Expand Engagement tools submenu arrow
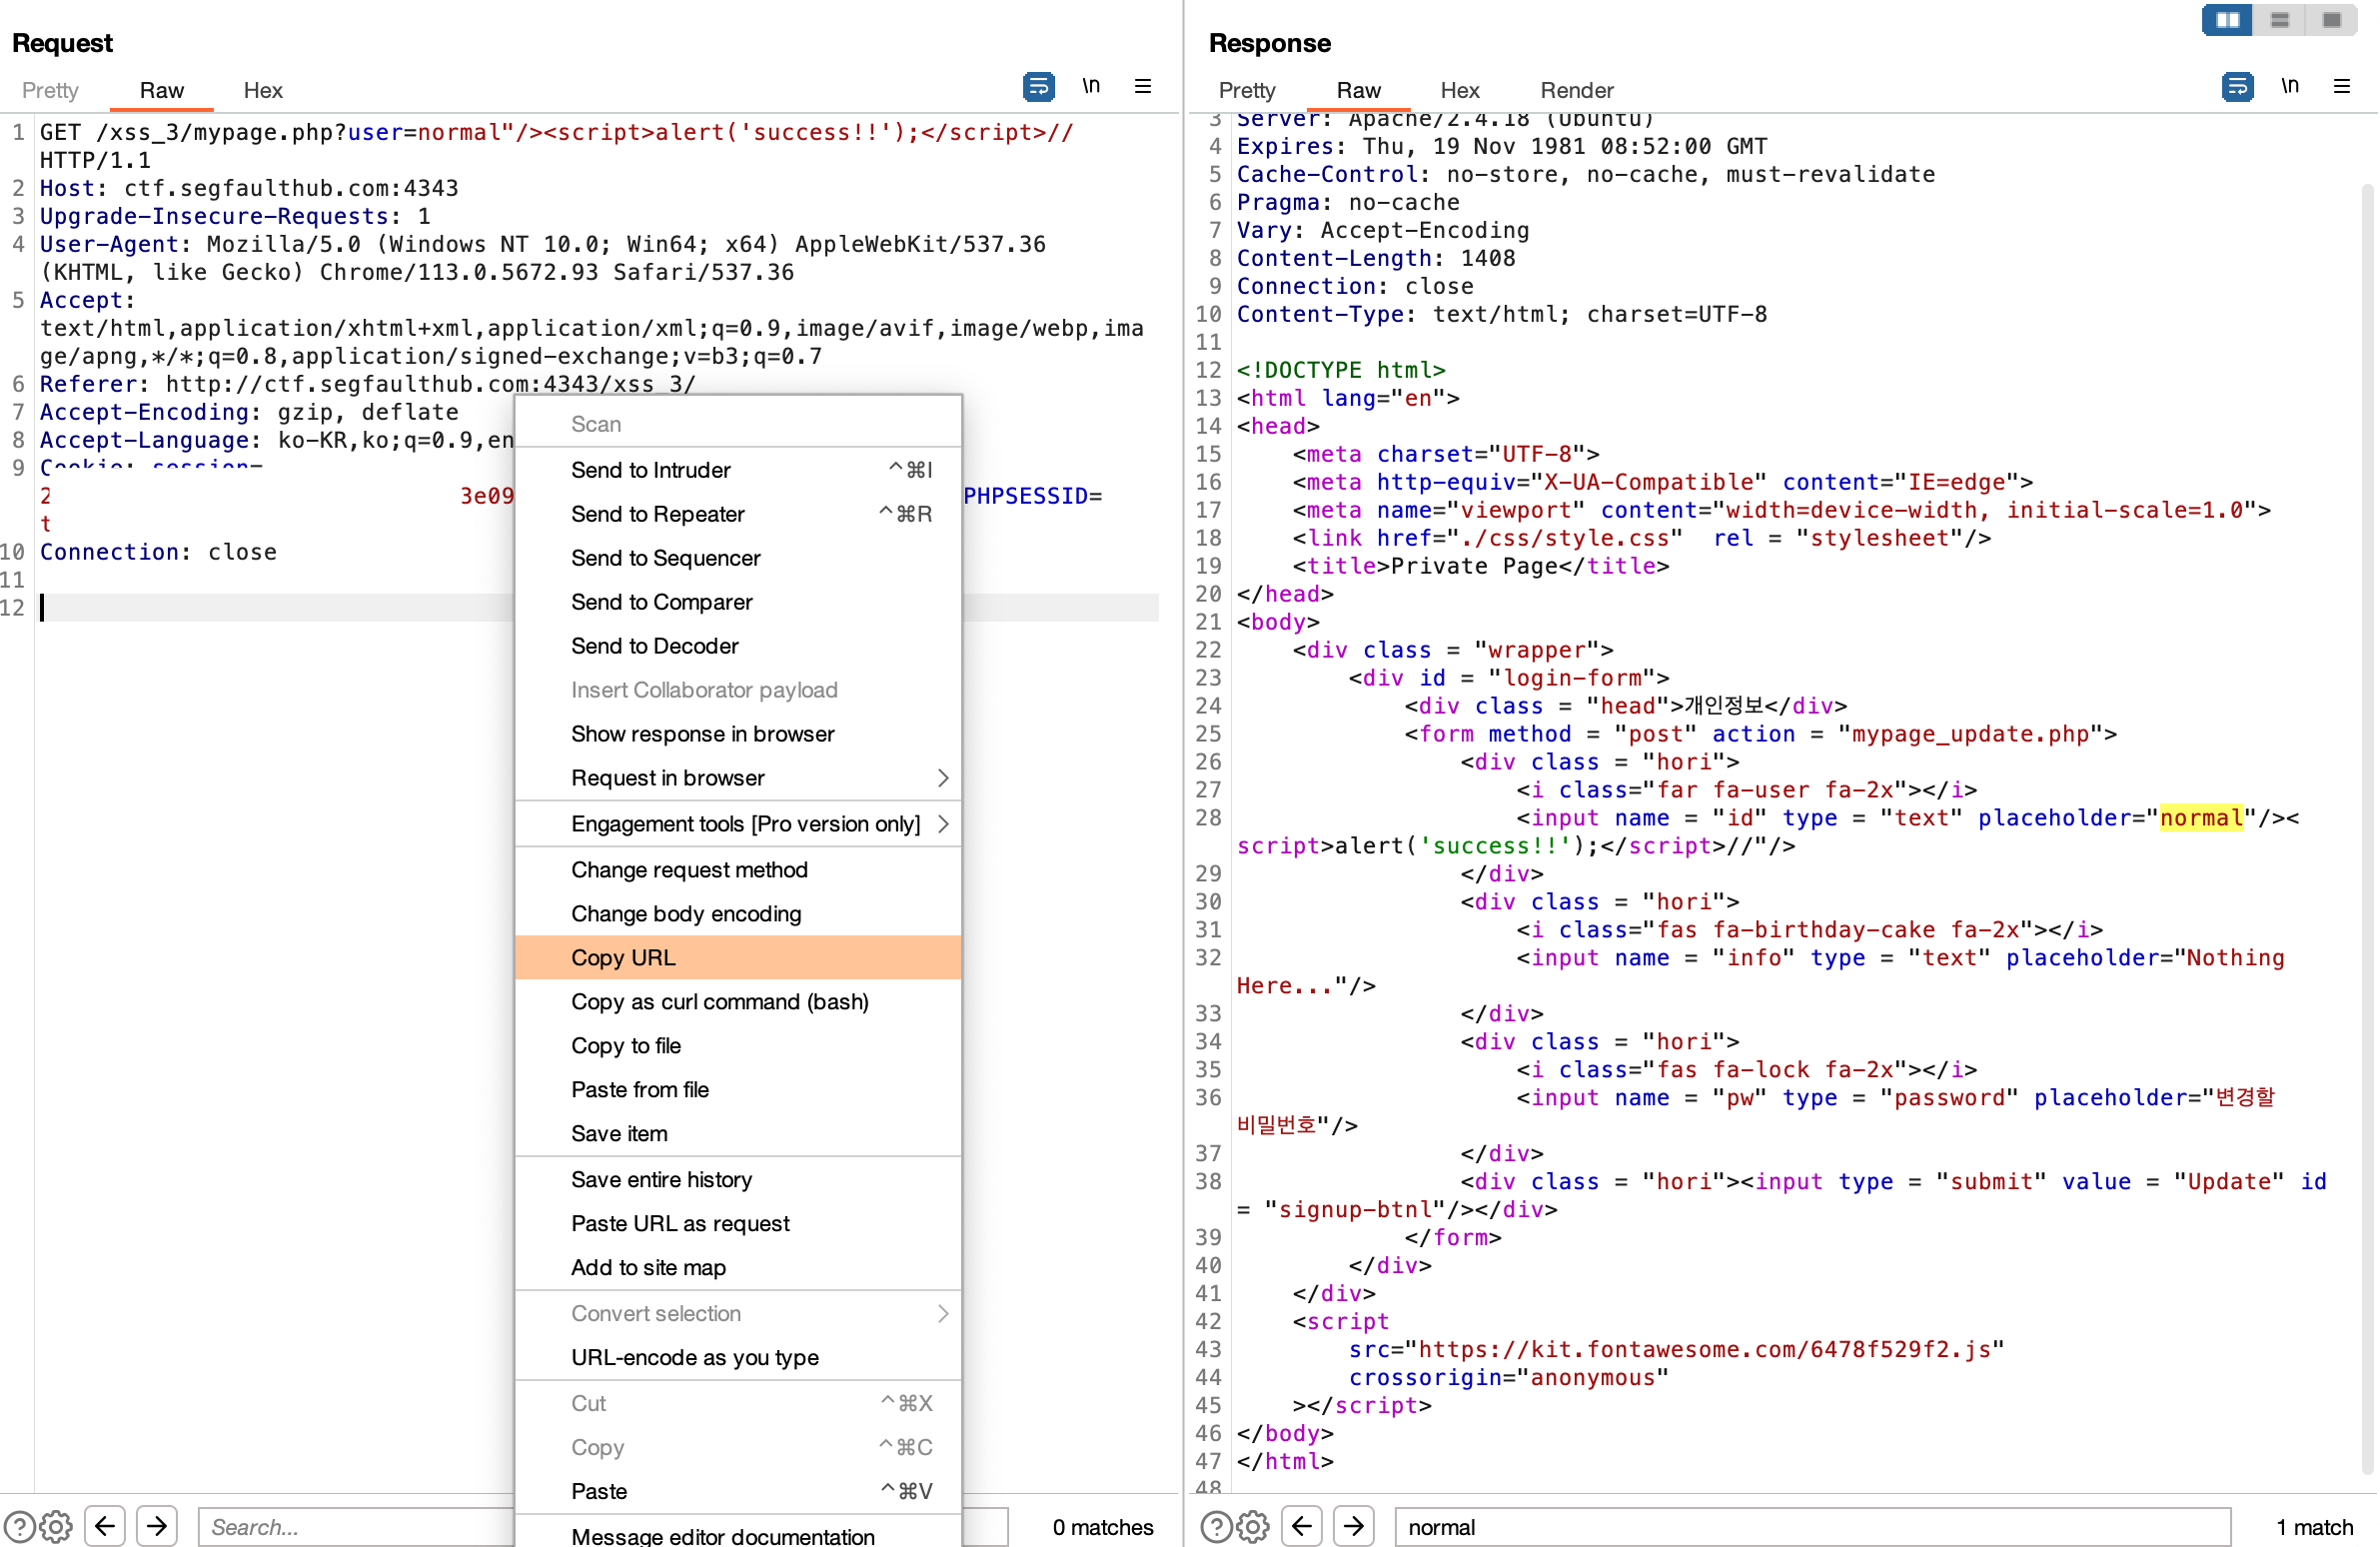The width and height of the screenshot is (2380, 1547). [942, 824]
